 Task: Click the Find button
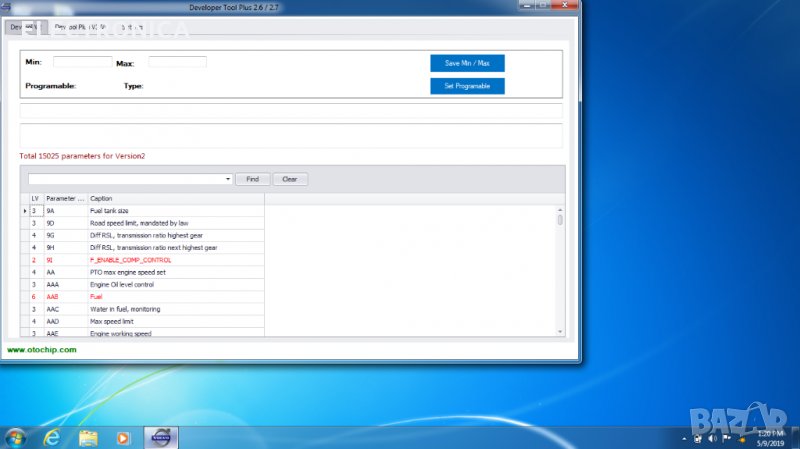point(252,179)
